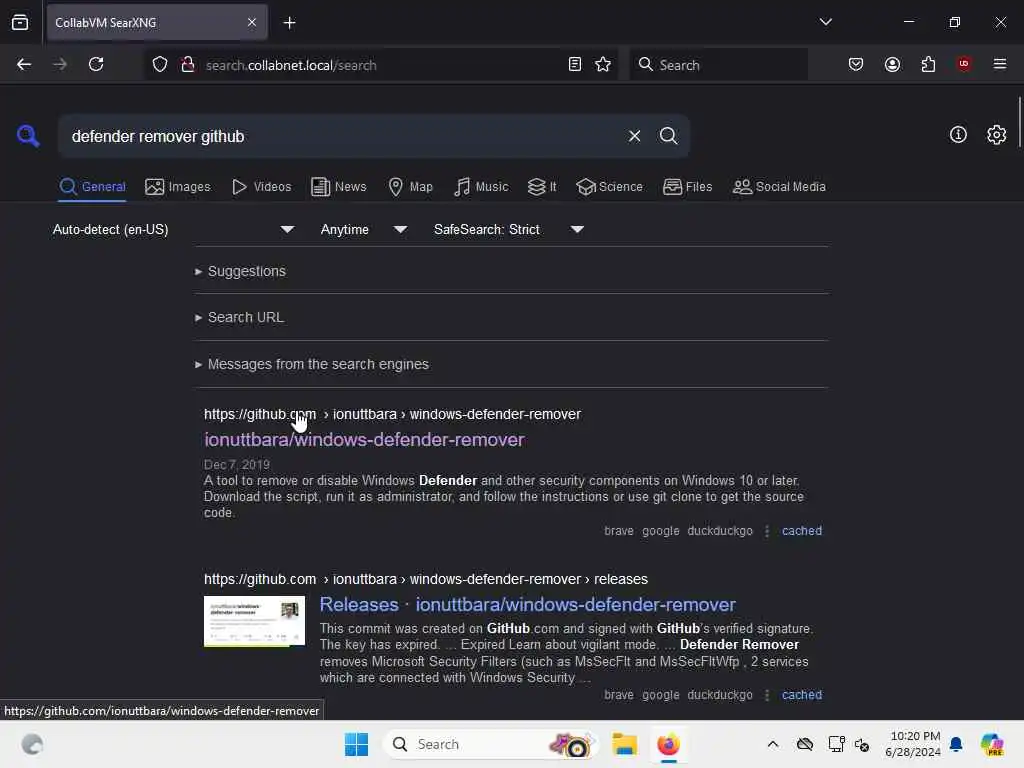Screen dimensions: 1024x768
Task: Open Firefox tracking protection shield
Action: 159,64
